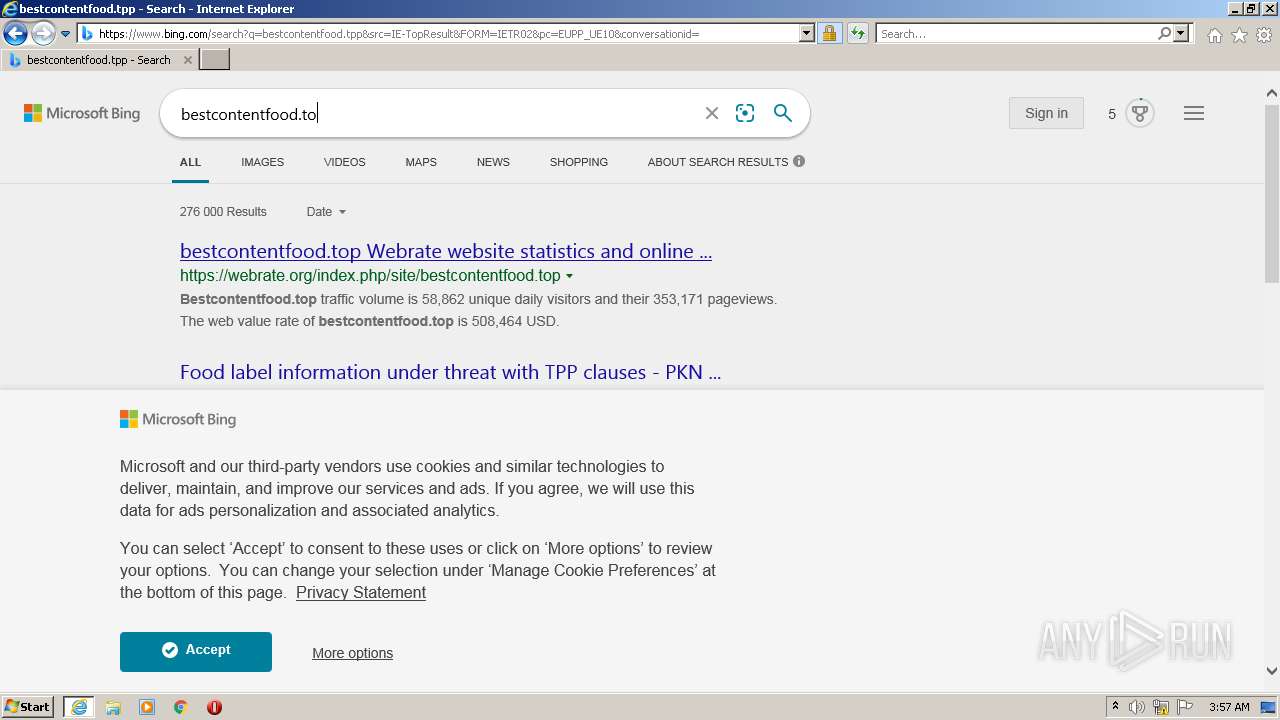Click the info icon beside About Search Results
Image resolution: width=1280 pixels, height=720 pixels.
[799, 161]
